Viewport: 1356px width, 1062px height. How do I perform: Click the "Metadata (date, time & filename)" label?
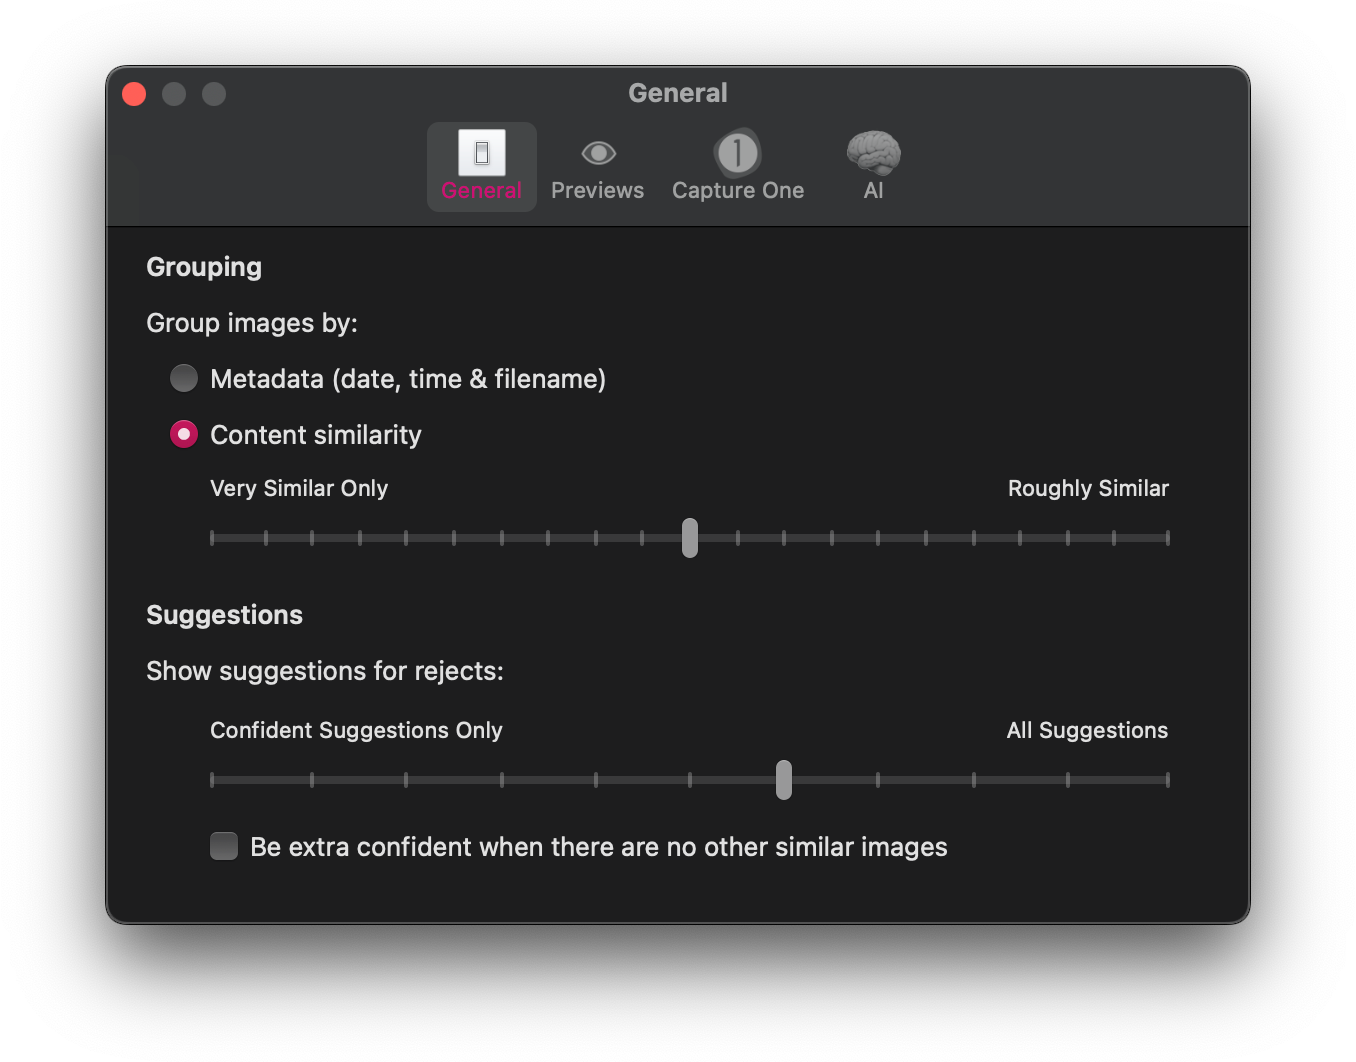(408, 379)
